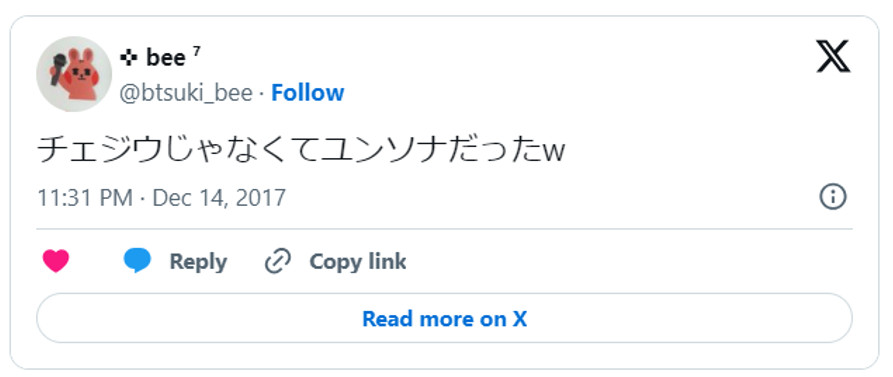Click the Dec 14, 2017 date
893x377 pixels.
point(219,198)
